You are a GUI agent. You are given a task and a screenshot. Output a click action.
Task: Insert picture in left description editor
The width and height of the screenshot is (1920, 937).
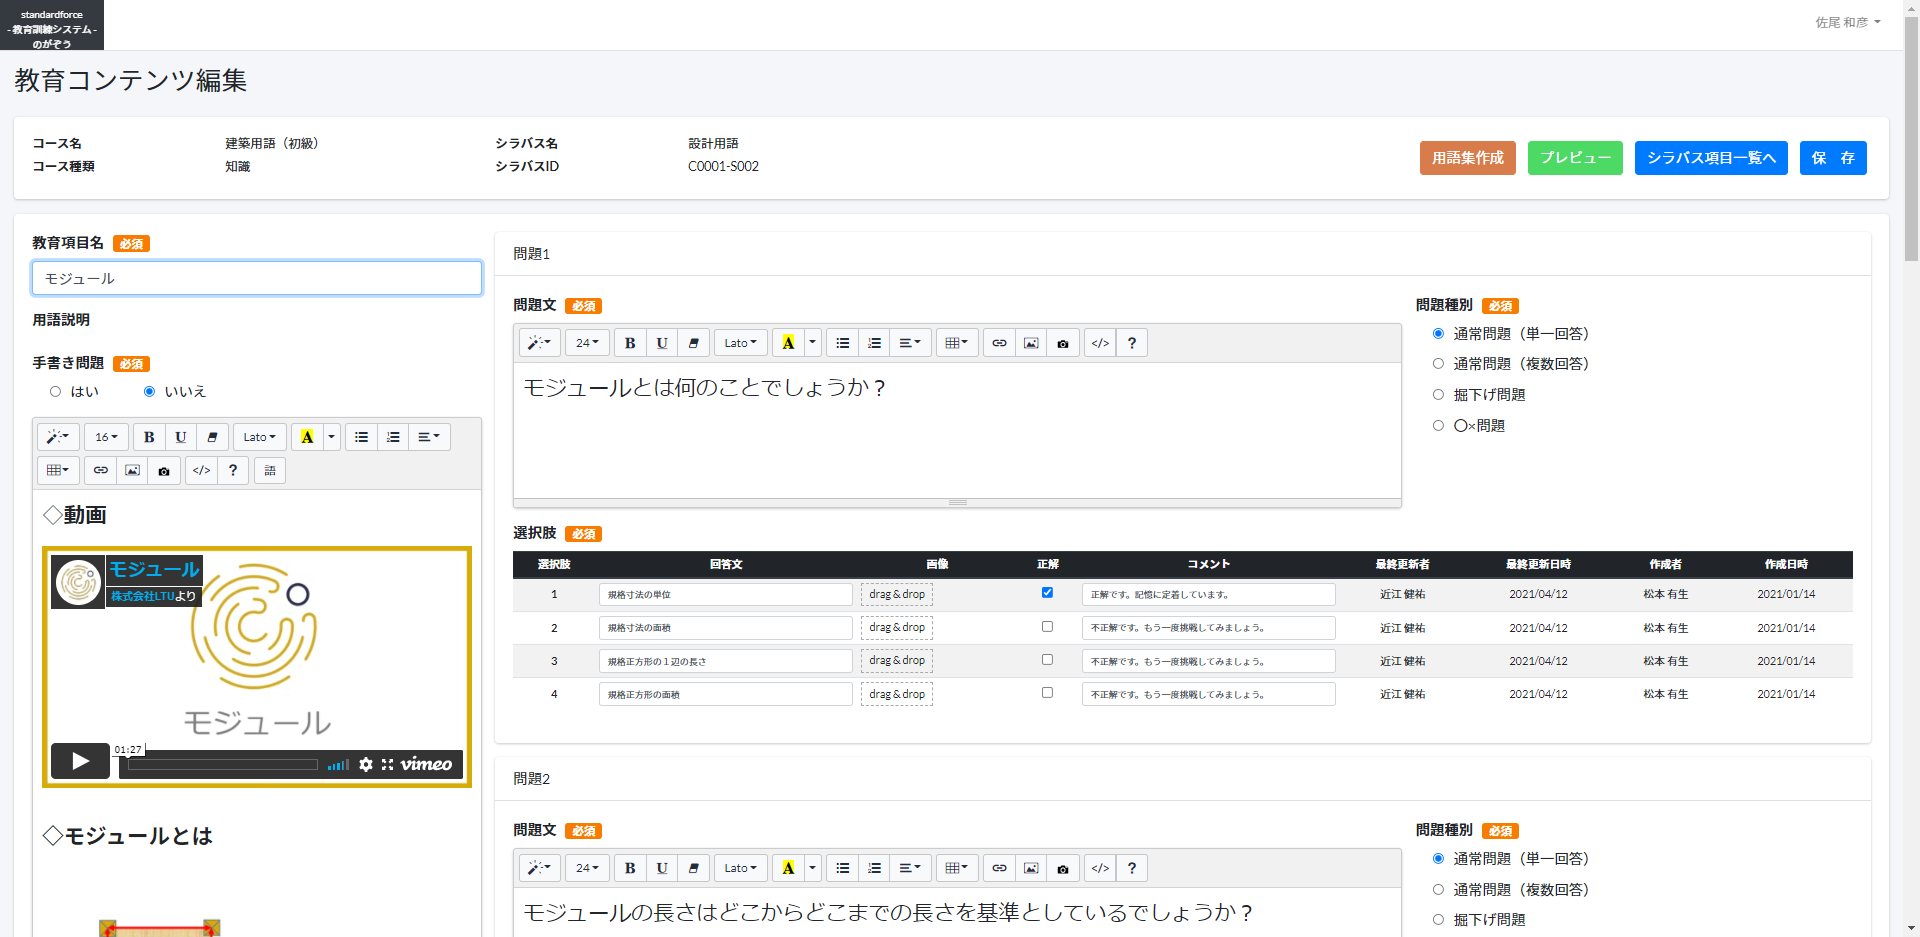point(132,470)
